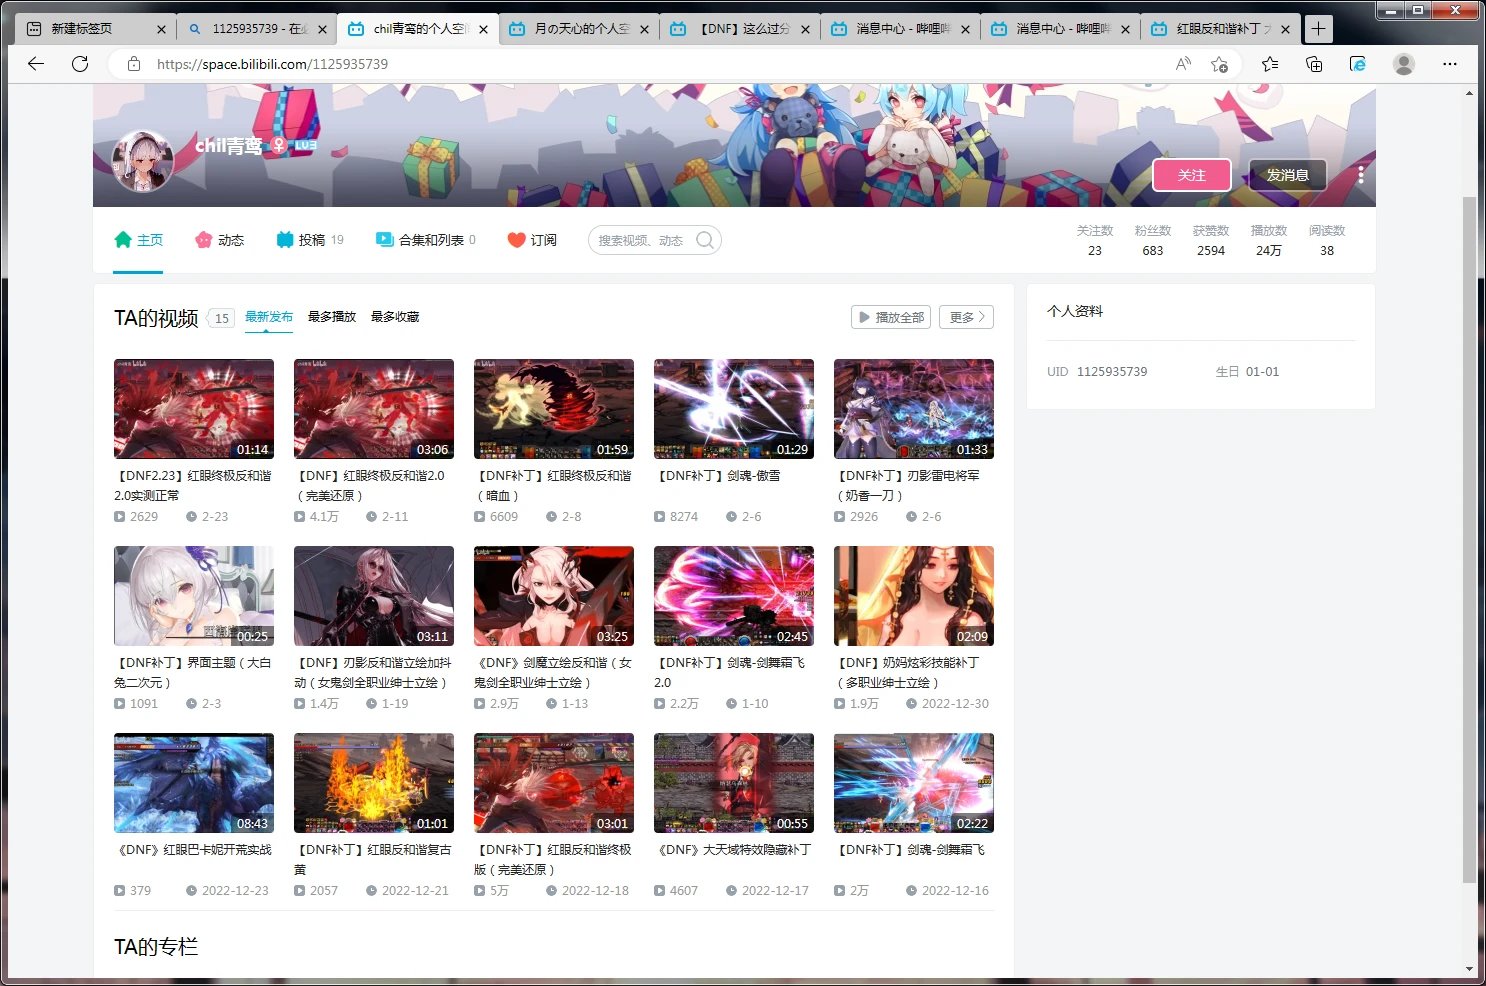Click the pink 关注 follow button
This screenshot has height=986, width=1486.
pos(1191,175)
